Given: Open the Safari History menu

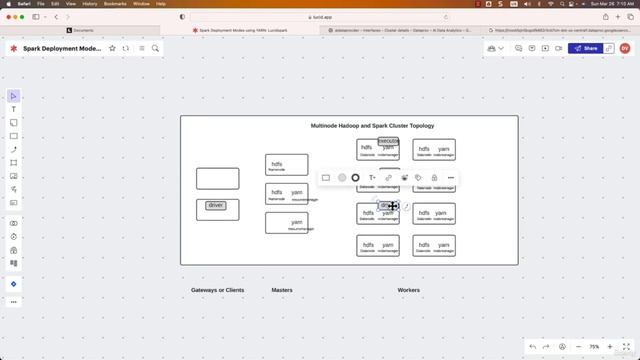Looking at the screenshot, I should point(90,4).
